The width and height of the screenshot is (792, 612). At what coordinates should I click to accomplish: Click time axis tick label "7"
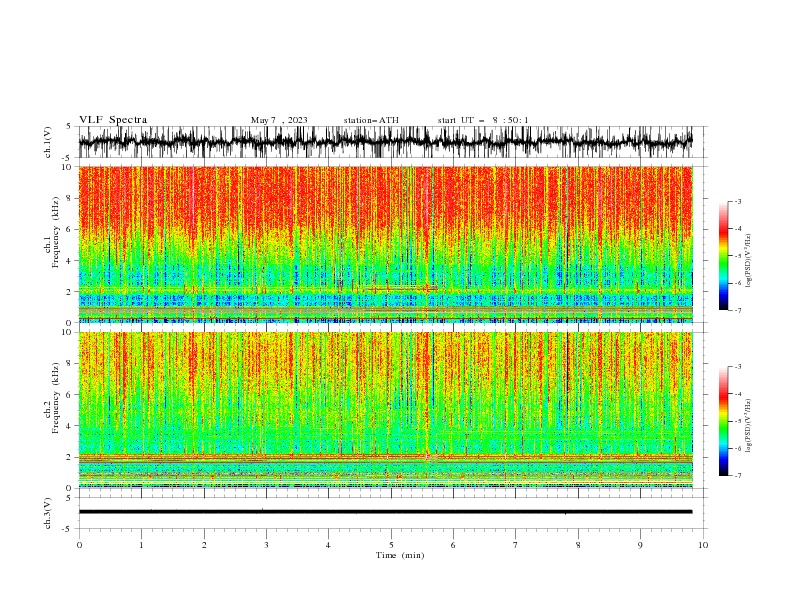pyautogui.click(x=516, y=545)
